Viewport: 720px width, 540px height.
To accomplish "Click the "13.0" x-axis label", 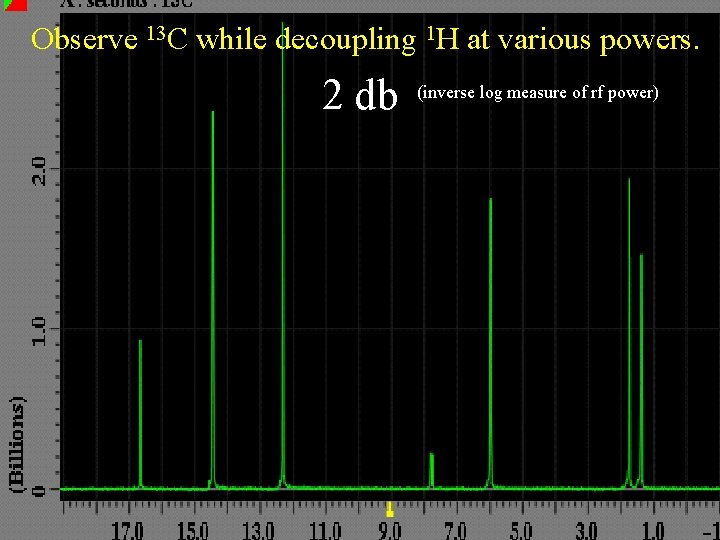I will point(258,532).
